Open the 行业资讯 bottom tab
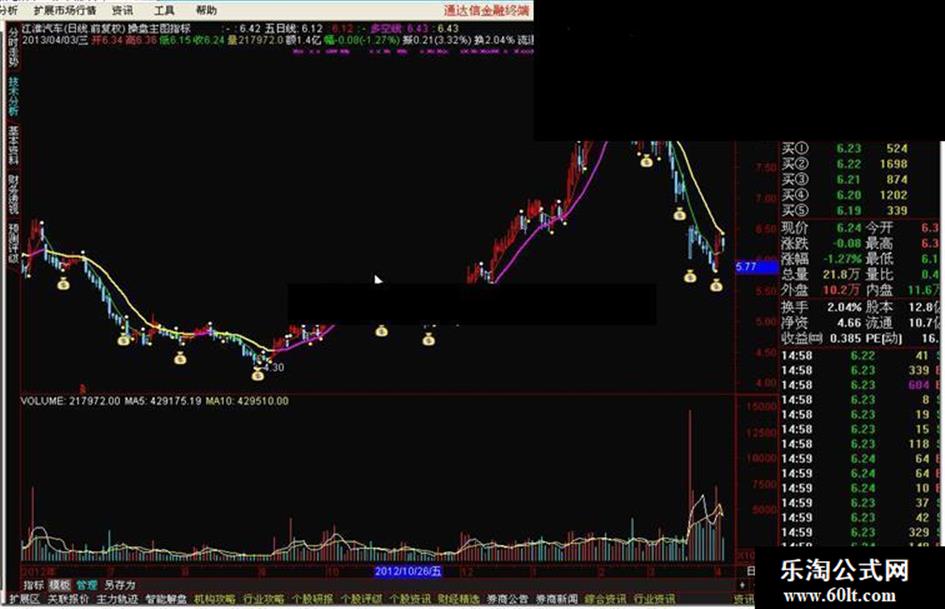Screen dimensions: 945x609 [654, 599]
